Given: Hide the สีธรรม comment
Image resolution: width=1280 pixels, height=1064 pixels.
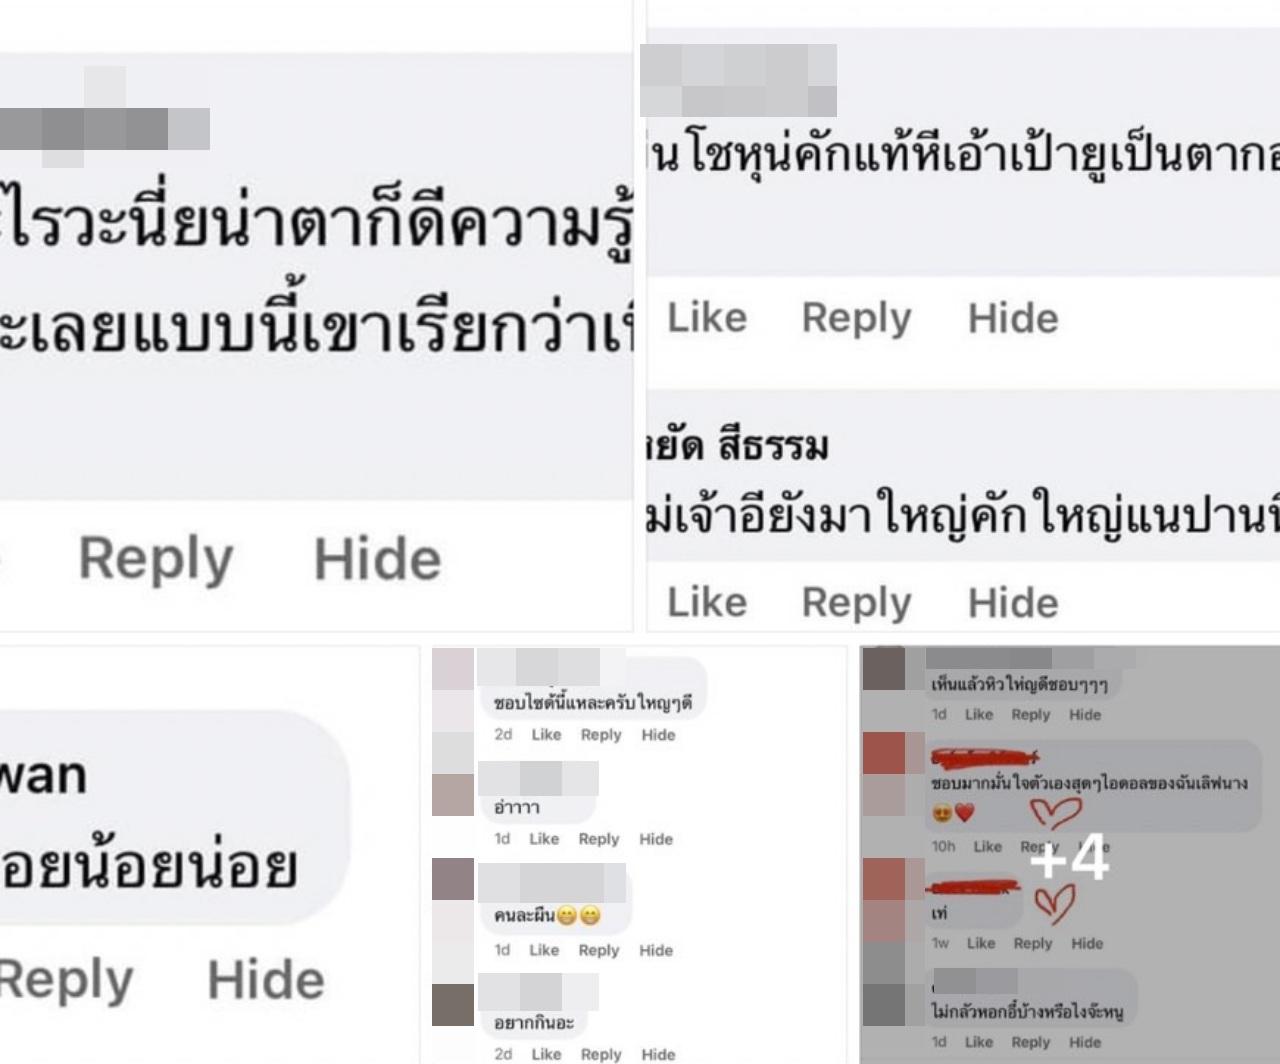Looking at the screenshot, I should (1013, 602).
